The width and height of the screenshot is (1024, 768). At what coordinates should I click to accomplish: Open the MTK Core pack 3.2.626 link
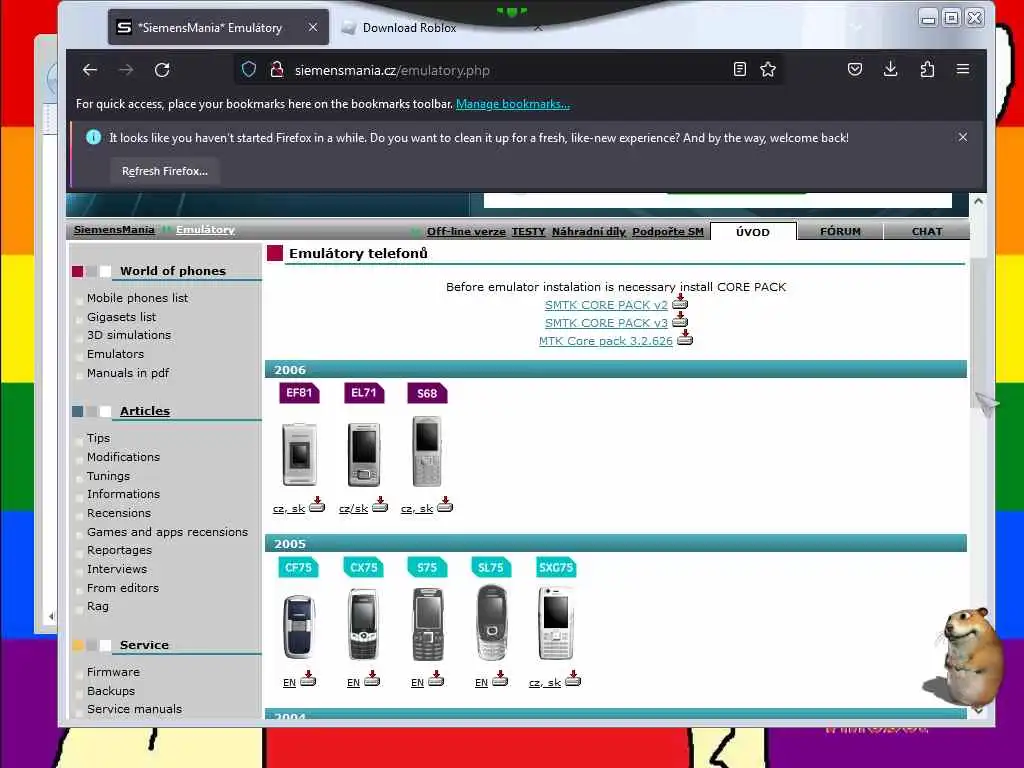pos(605,341)
